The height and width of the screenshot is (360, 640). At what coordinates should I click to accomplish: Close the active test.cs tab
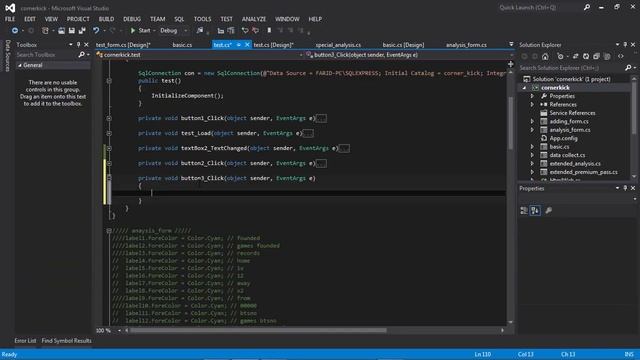pyautogui.click(x=247, y=45)
